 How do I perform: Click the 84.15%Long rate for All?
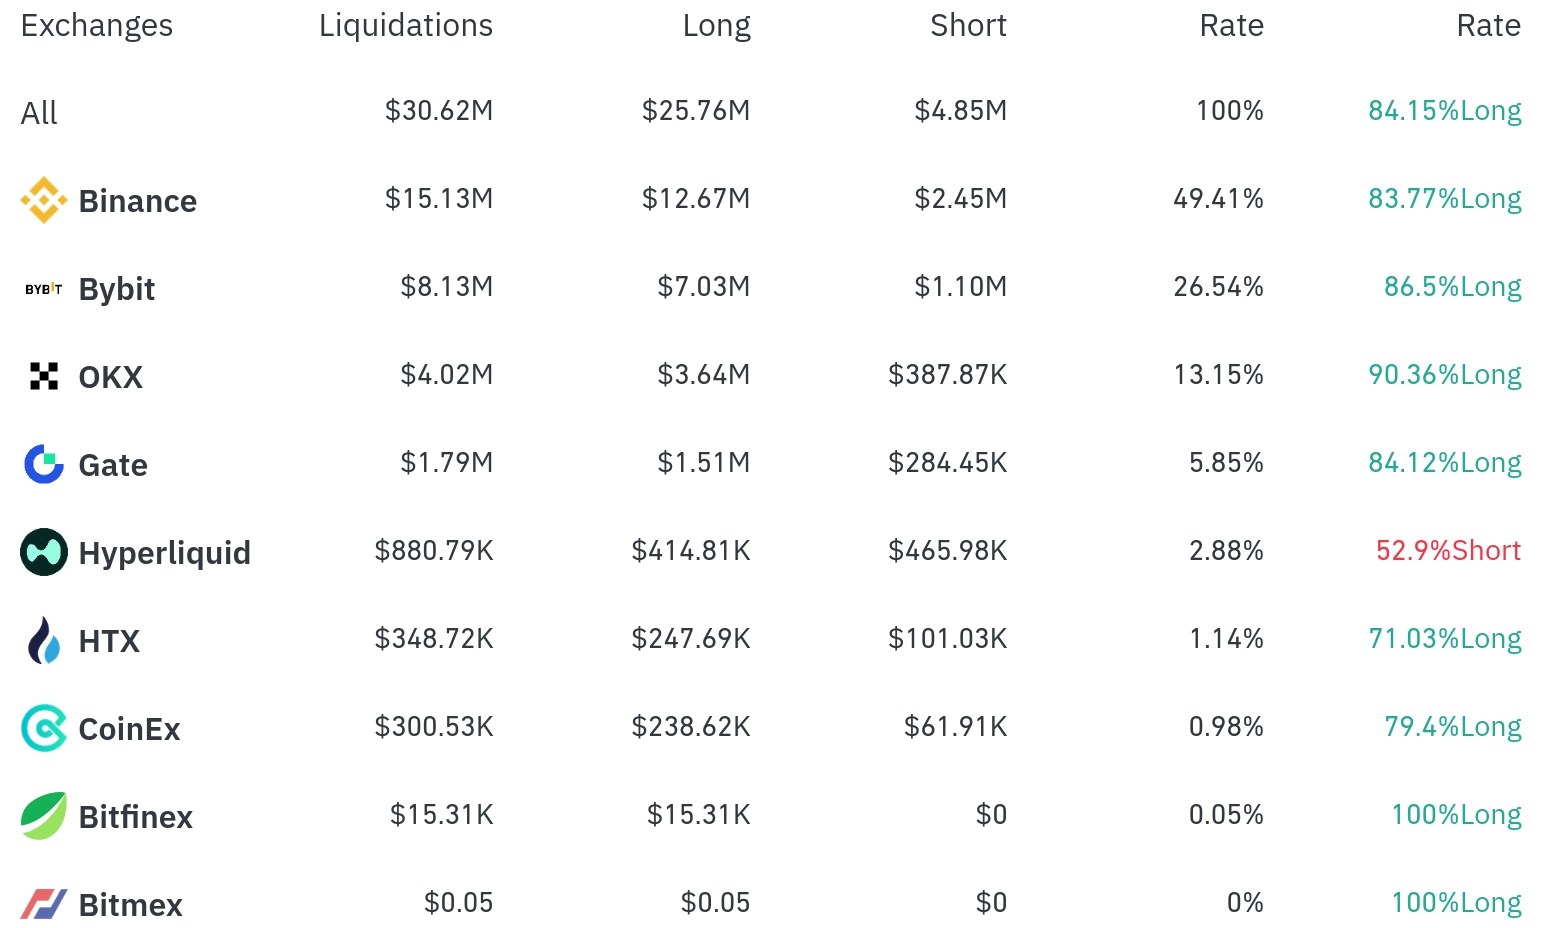tap(1444, 110)
